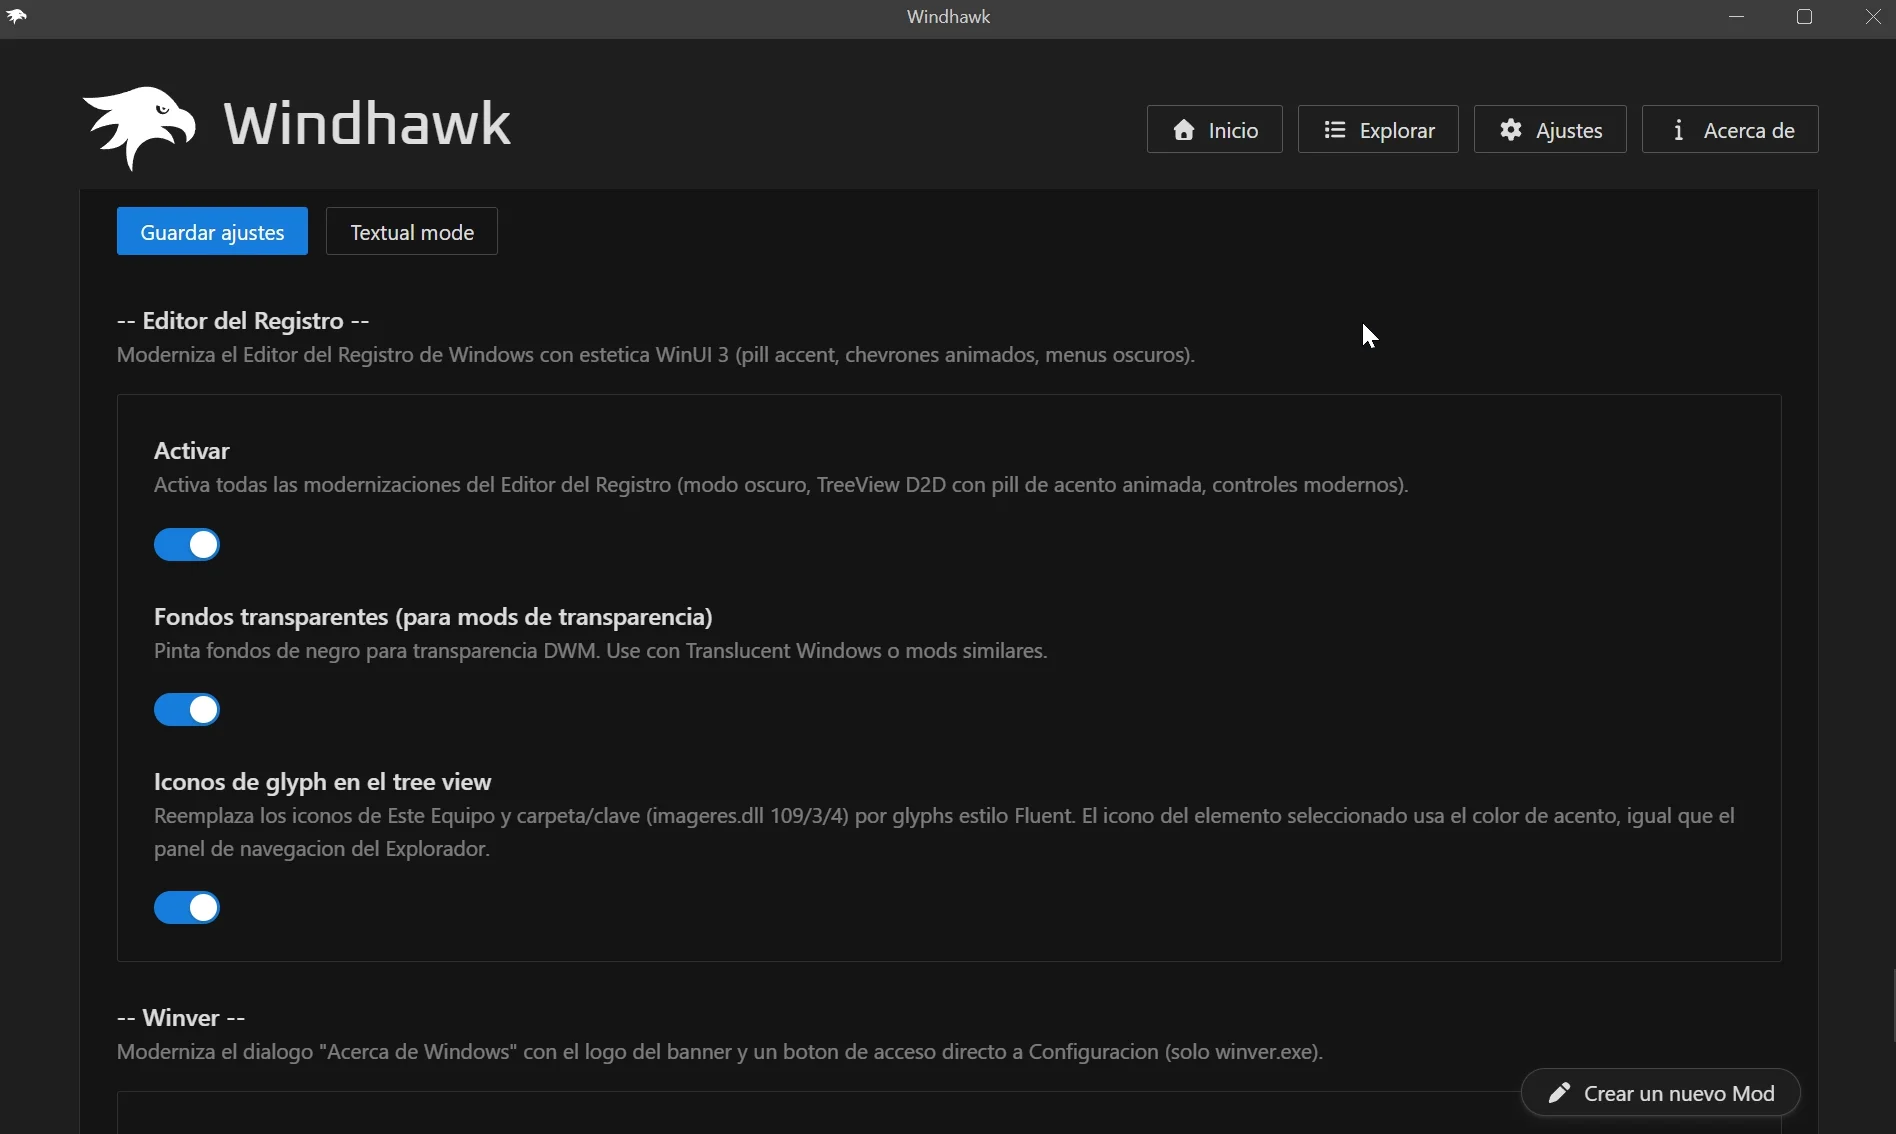Maximize the Windhawk window

pyautogui.click(x=1805, y=18)
